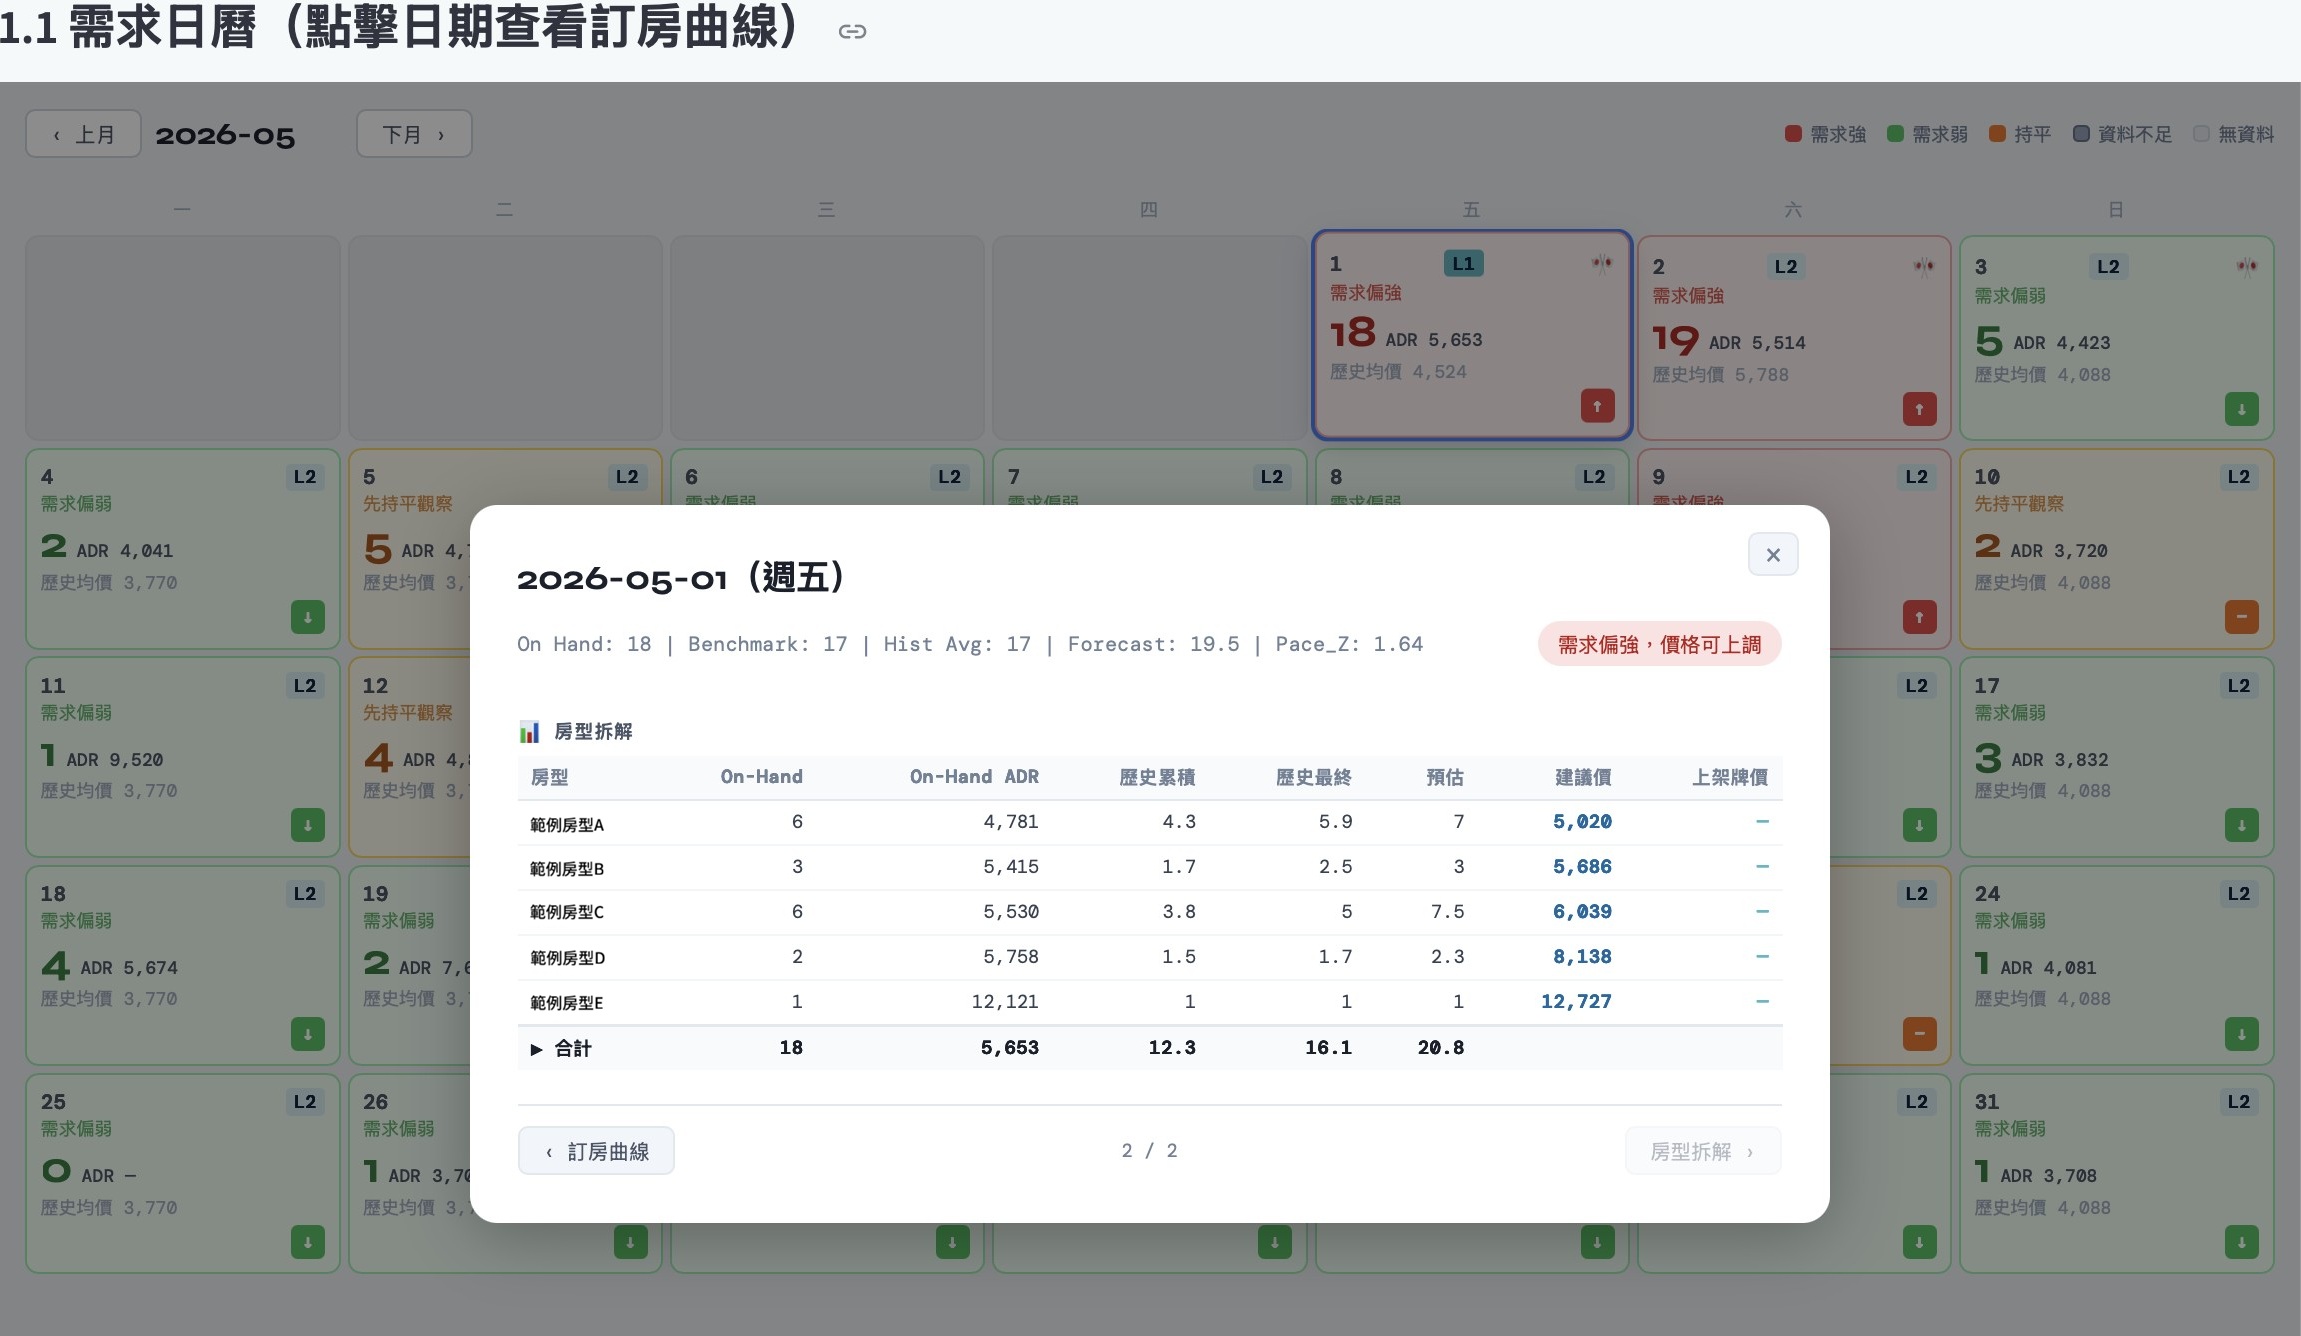Click the bar chart icon beside 房型拆解
The image size is (2301, 1336).
[x=529, y=732]
